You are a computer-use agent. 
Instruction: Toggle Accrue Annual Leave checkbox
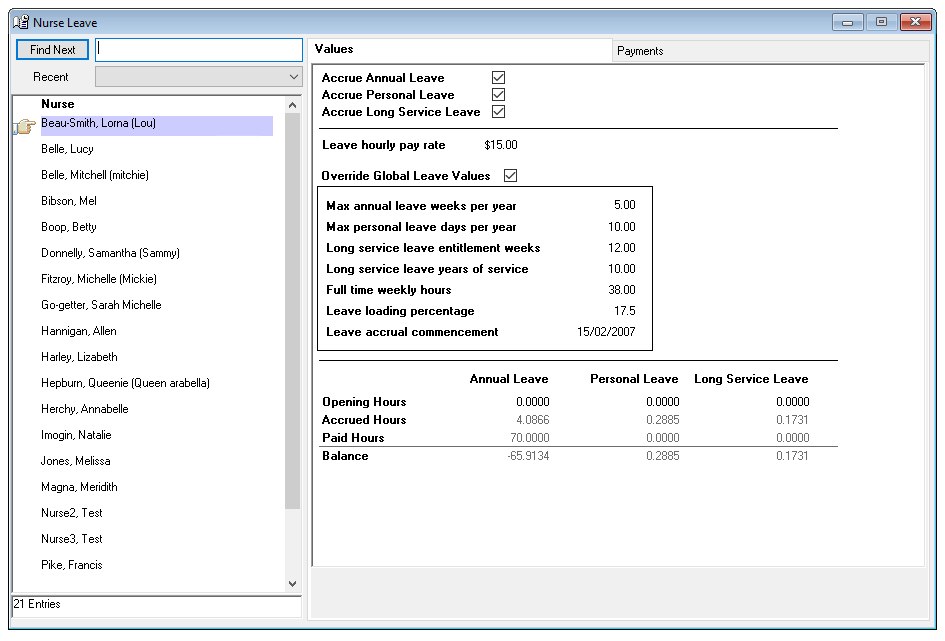(498, 78)
